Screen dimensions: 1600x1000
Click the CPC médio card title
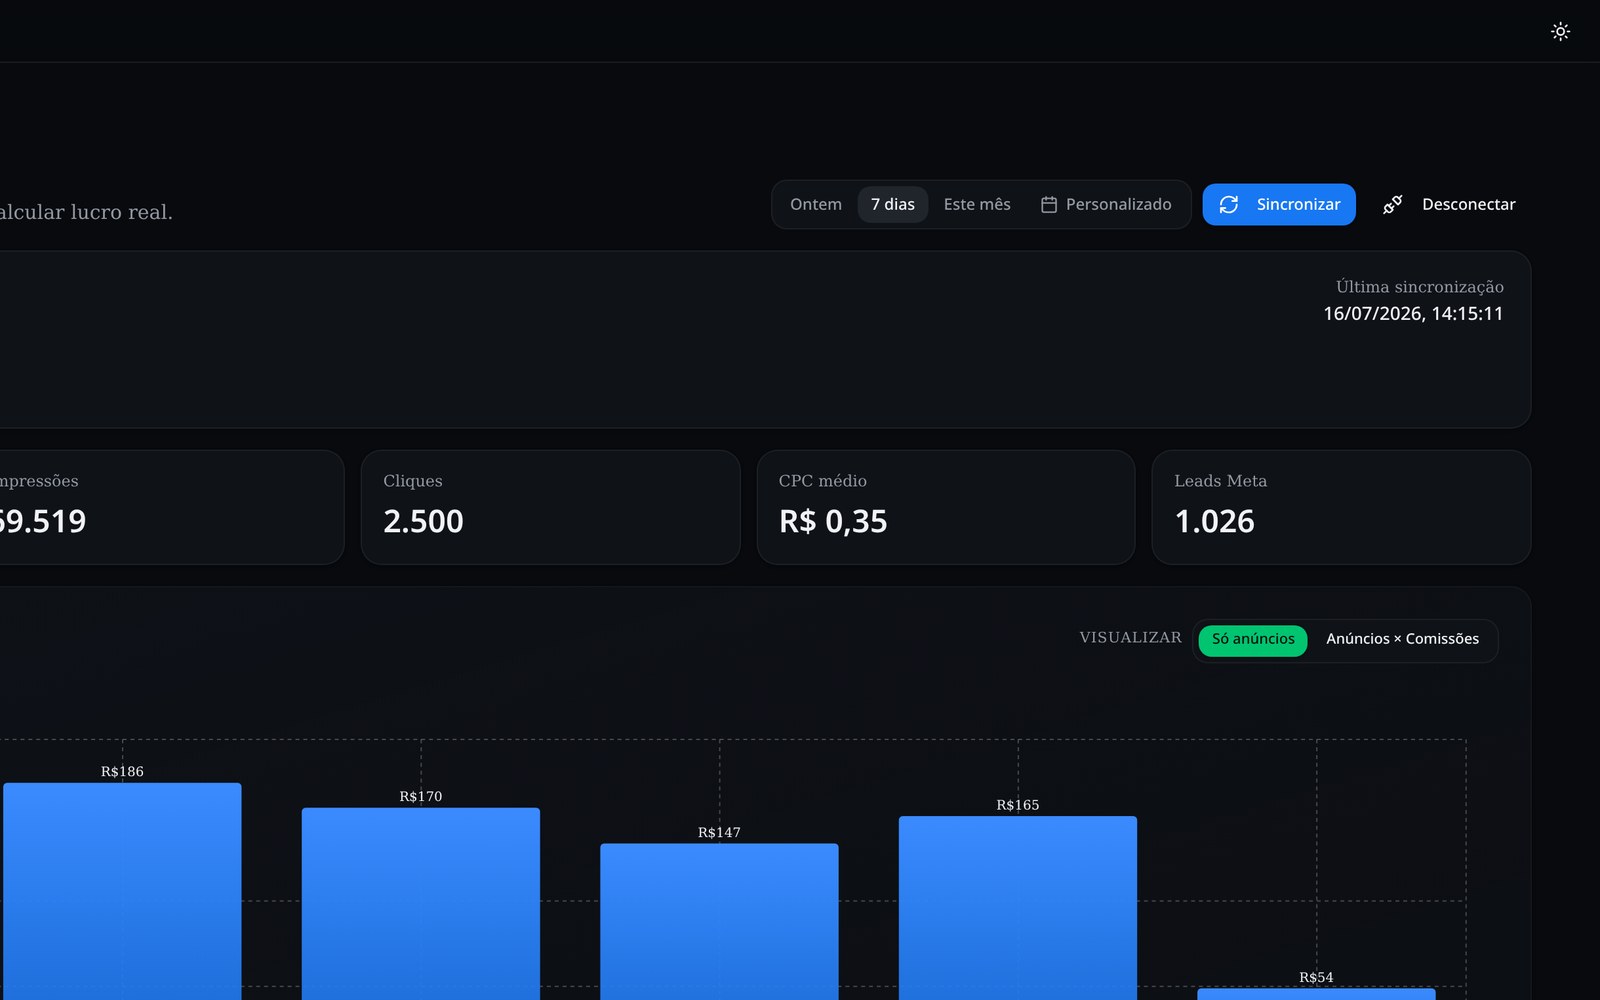[823, 481]
